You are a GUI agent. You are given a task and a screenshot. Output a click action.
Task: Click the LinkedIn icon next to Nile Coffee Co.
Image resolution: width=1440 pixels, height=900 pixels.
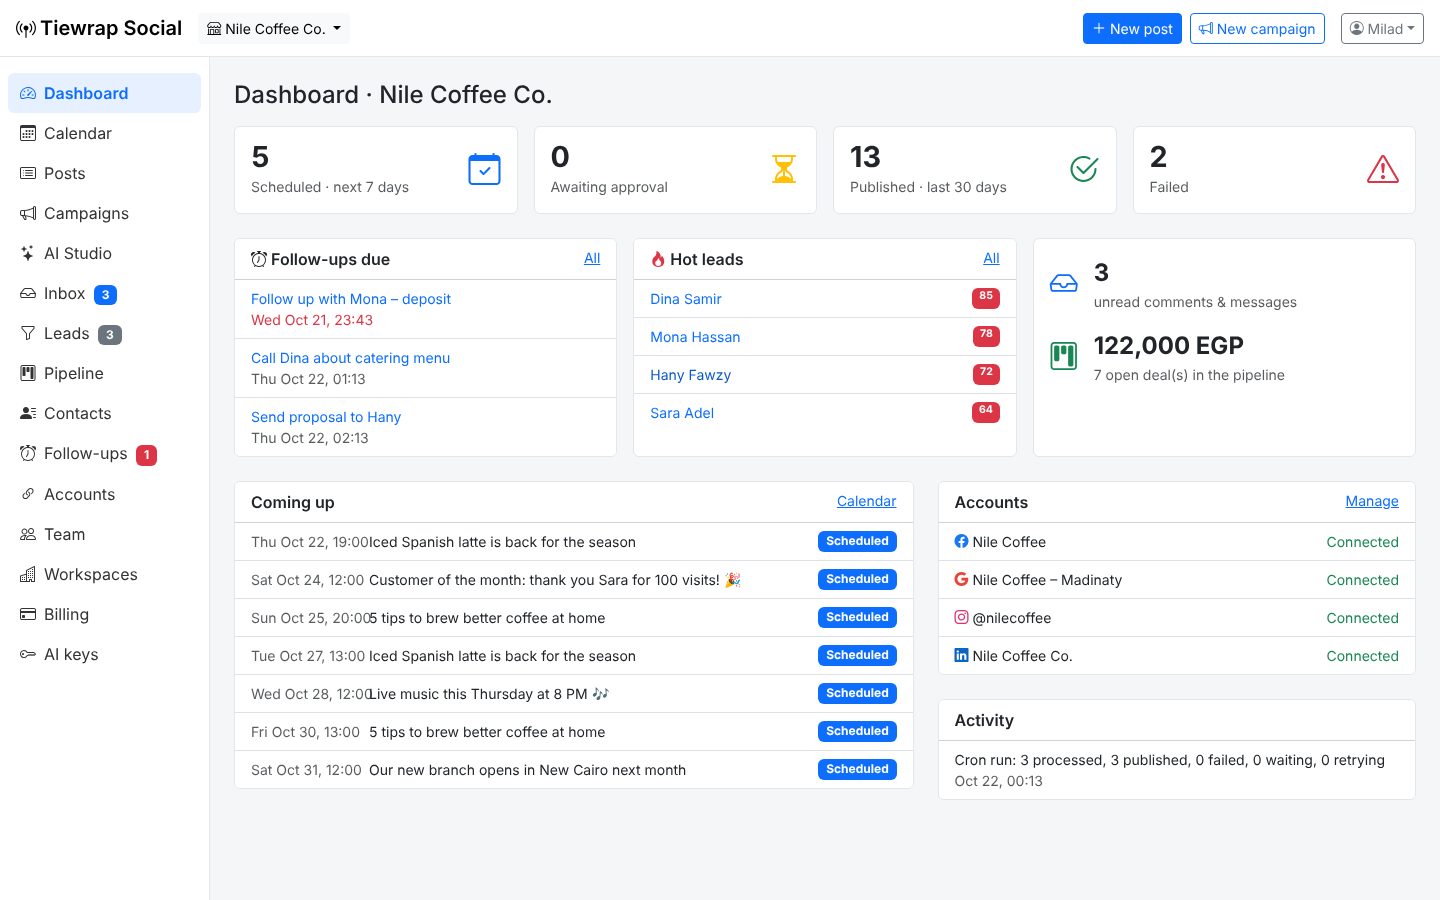click(961, 655)
